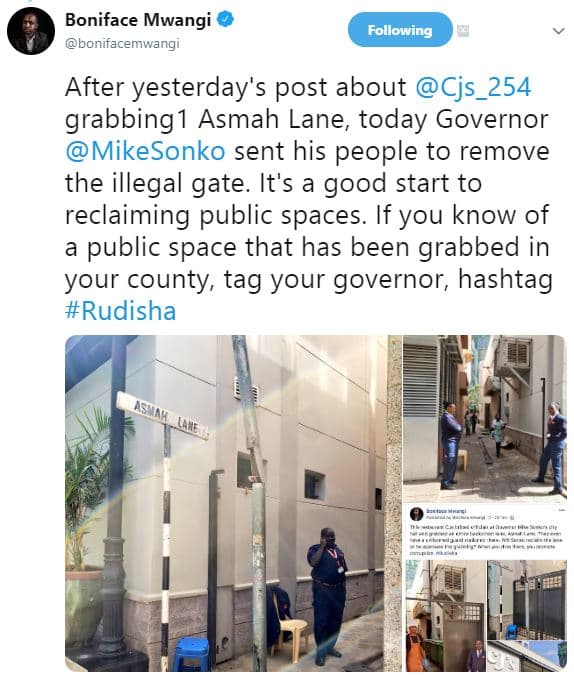Open the @bonifacemwangi handle
574x676 pixels.
coord(122,44)
